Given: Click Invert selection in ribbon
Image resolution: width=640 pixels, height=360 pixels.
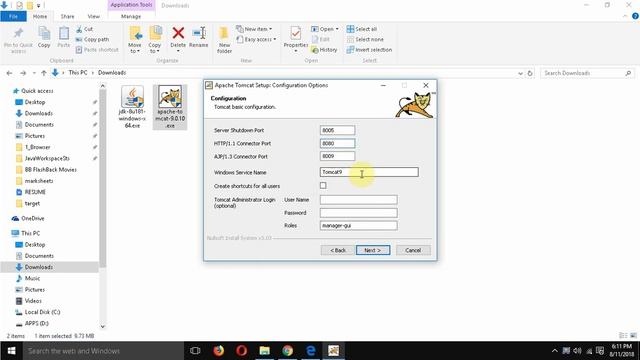Looking at the screenshot, I should tap(369, 50).
